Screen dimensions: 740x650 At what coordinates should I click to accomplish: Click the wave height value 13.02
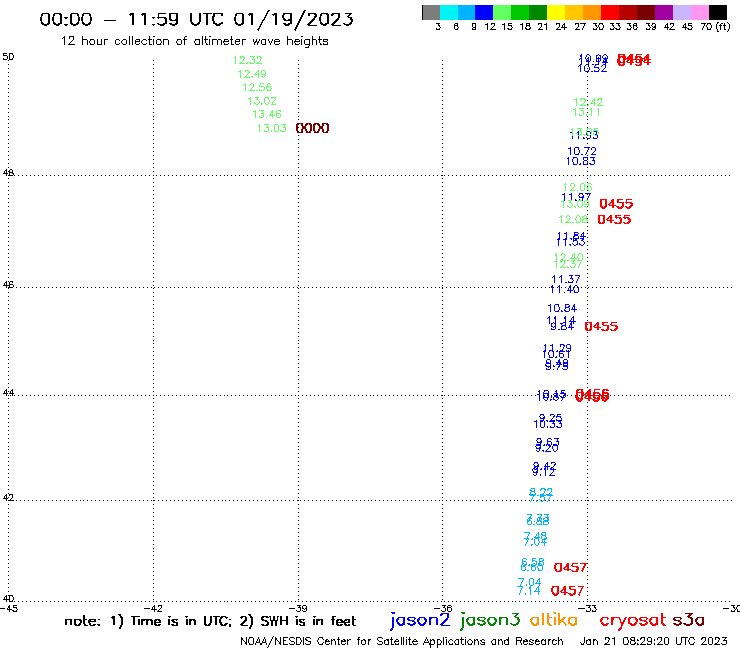click(262, 101)
